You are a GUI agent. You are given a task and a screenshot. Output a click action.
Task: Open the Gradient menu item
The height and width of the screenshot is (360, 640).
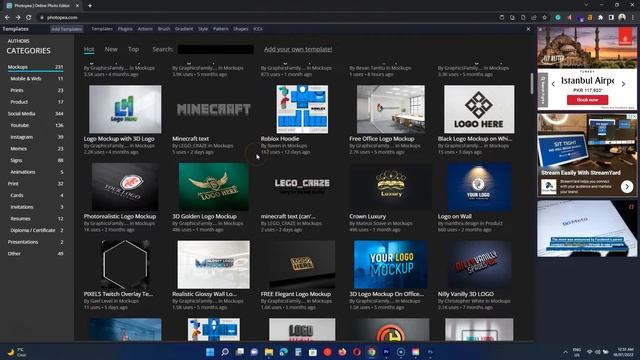(184, 29)
